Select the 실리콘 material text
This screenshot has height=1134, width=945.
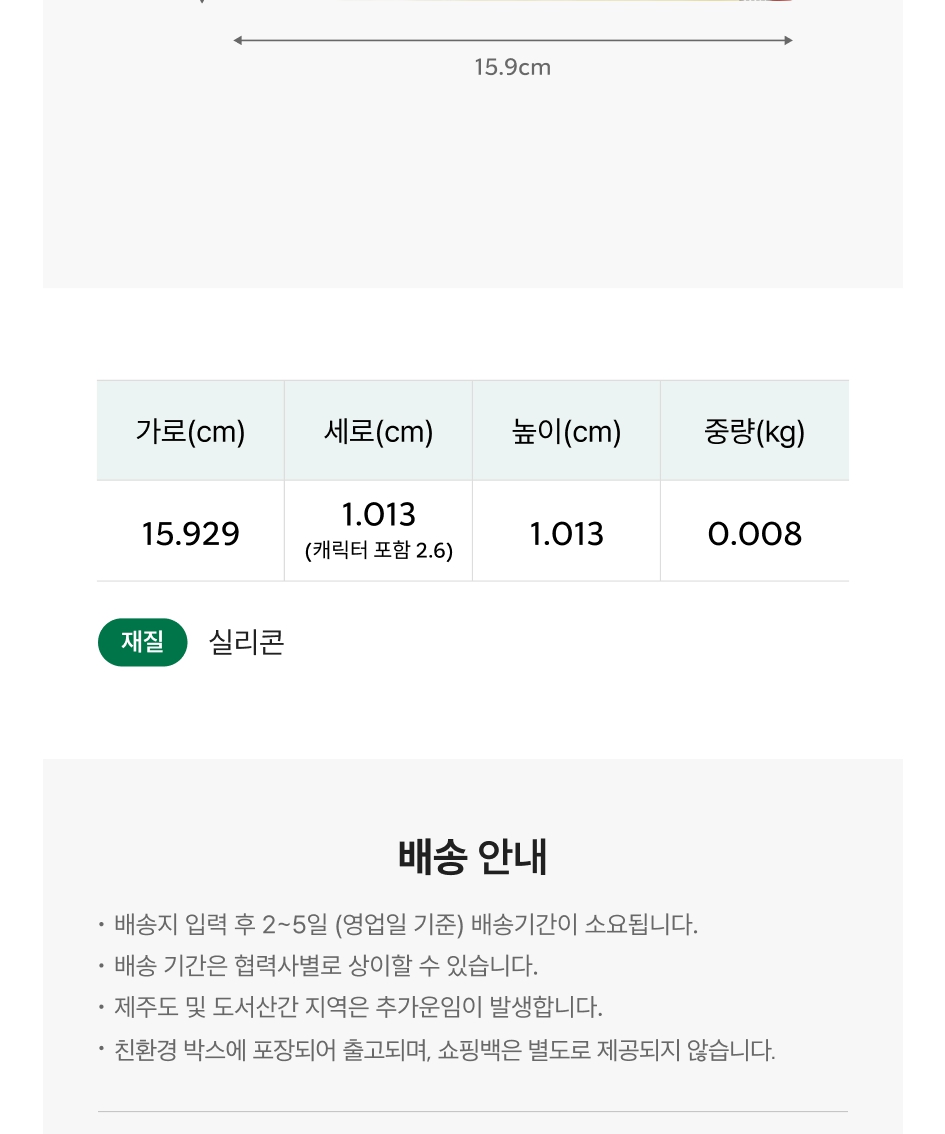click(247, 642)
